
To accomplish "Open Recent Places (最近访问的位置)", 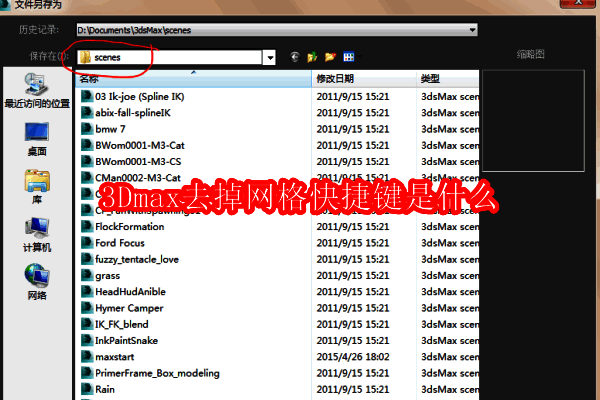I will (x=37, y=89).
